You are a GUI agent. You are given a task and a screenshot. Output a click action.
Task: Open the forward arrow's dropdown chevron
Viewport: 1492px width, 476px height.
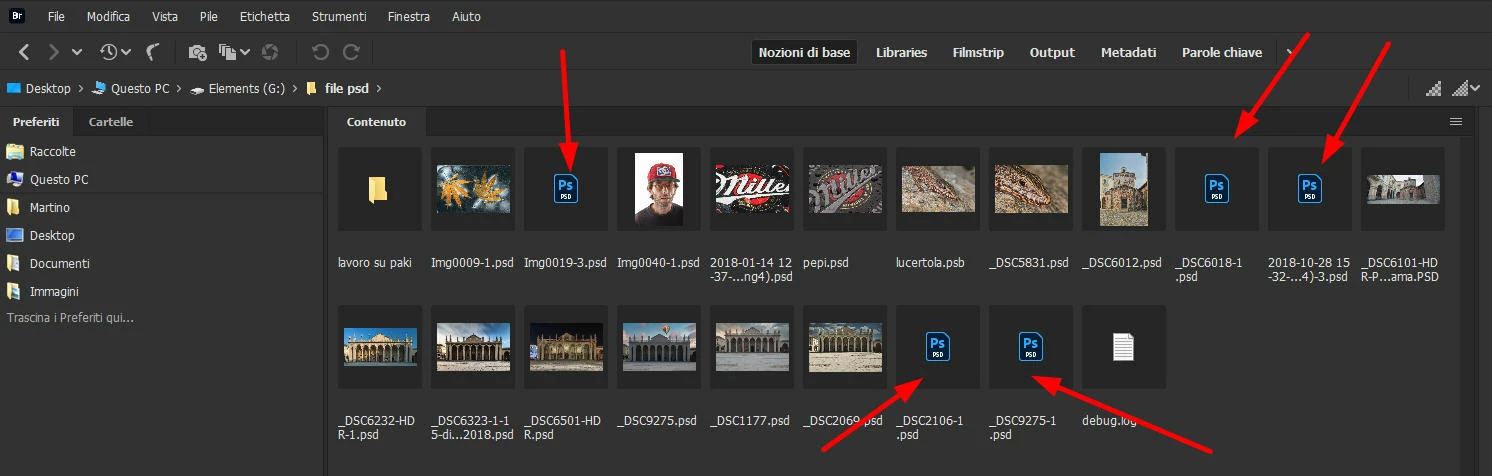click(79, 52)
